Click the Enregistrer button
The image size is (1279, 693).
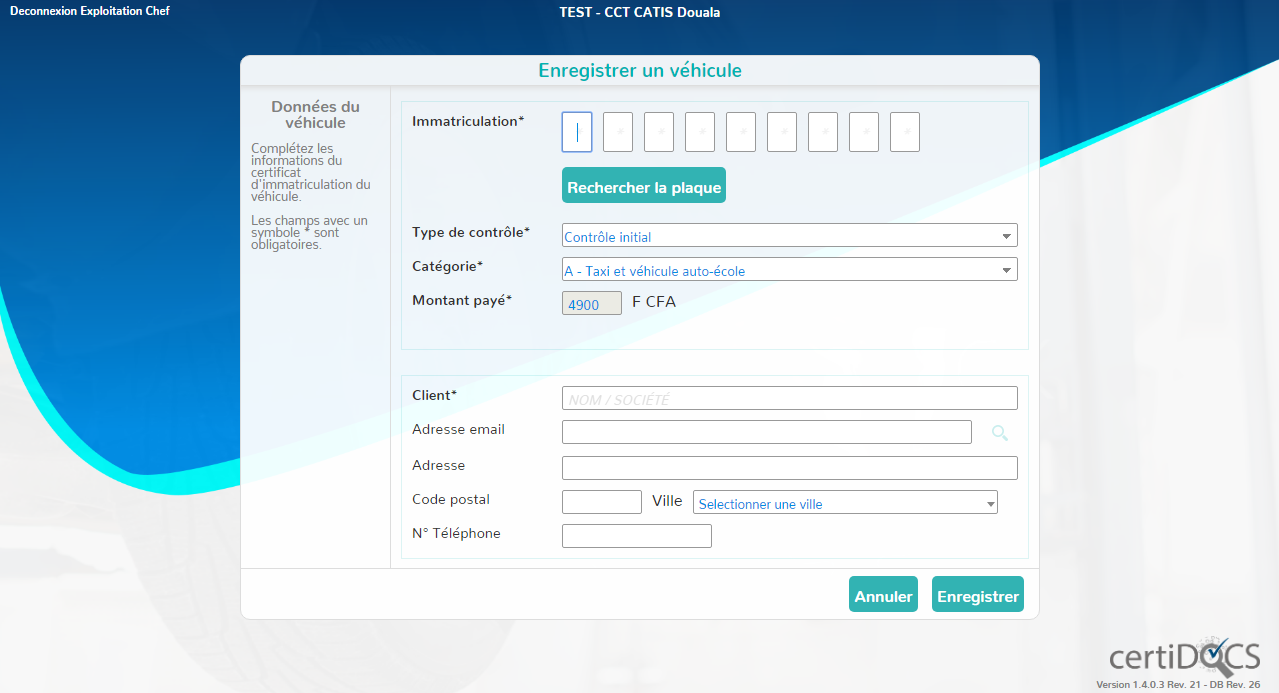tap(977, 595)
